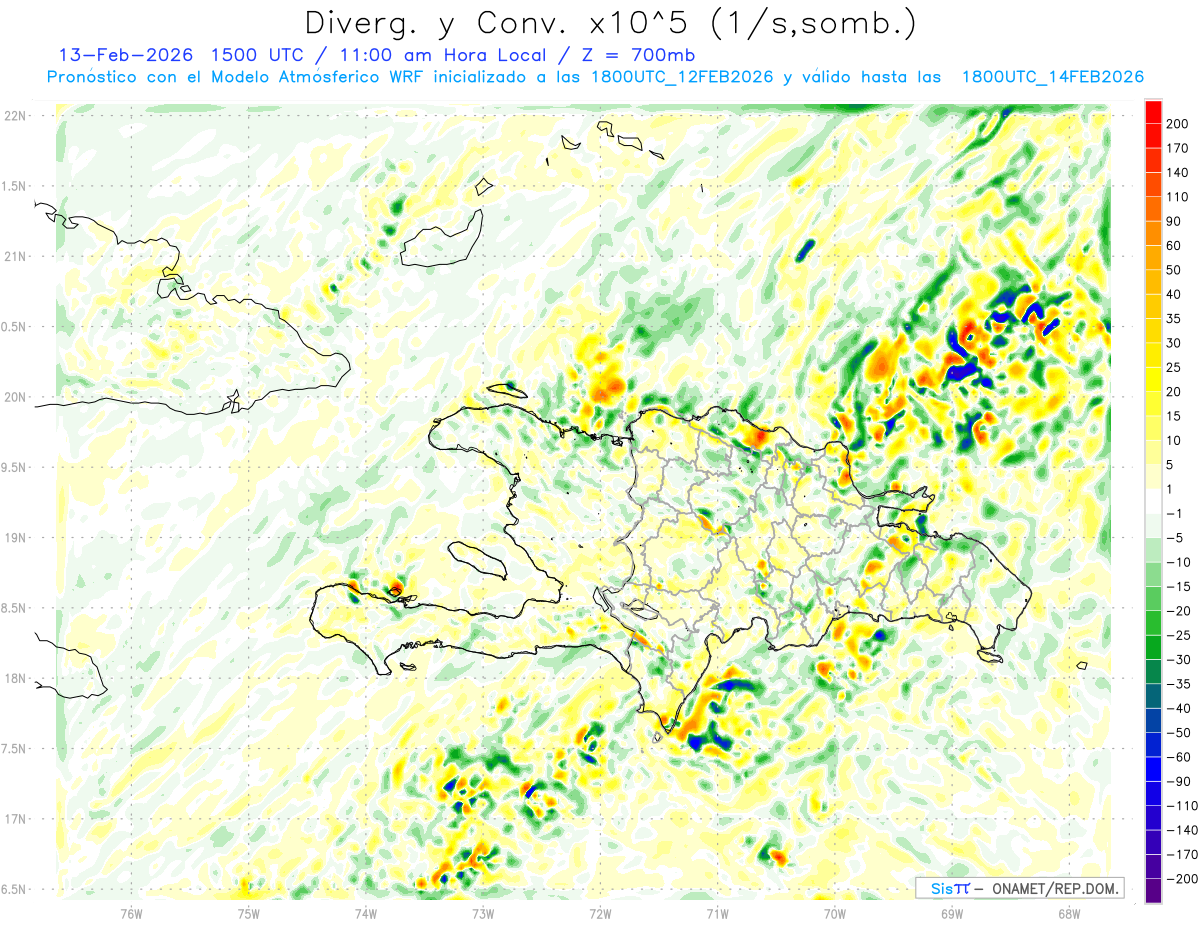Click the '76W' longitude label
The height and width of the screenshot is (927, 1200).
coord(131,912)
